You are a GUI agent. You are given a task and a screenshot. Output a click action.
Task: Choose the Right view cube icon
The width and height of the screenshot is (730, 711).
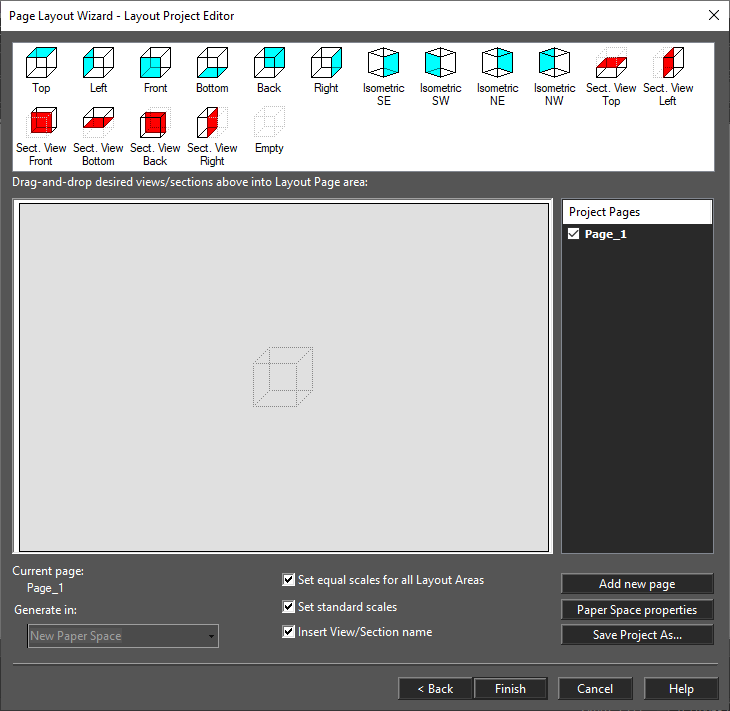point(326,62)
